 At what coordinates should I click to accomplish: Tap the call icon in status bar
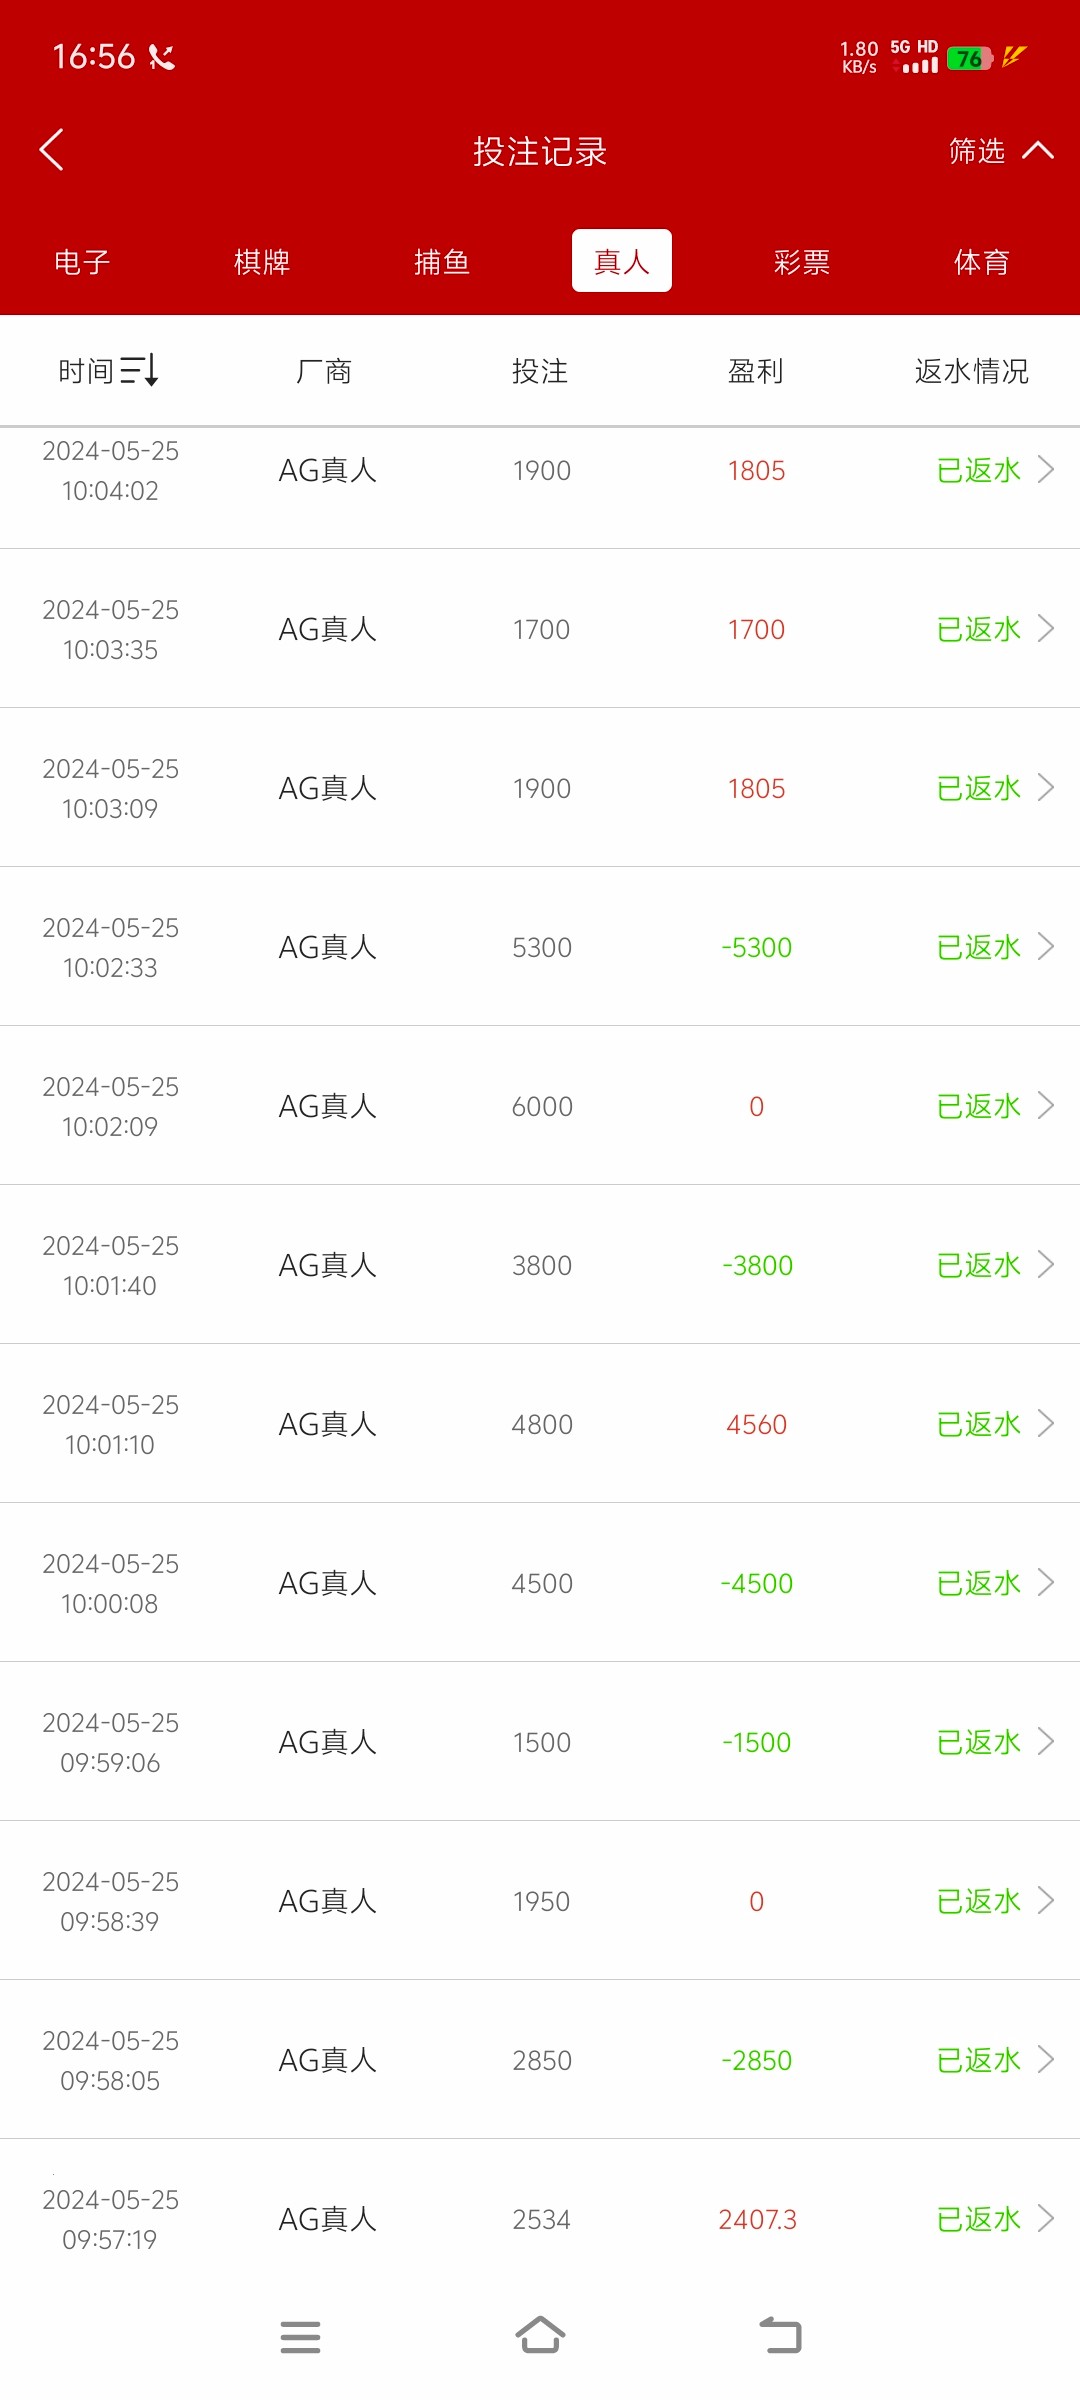(x=162, y=57)
